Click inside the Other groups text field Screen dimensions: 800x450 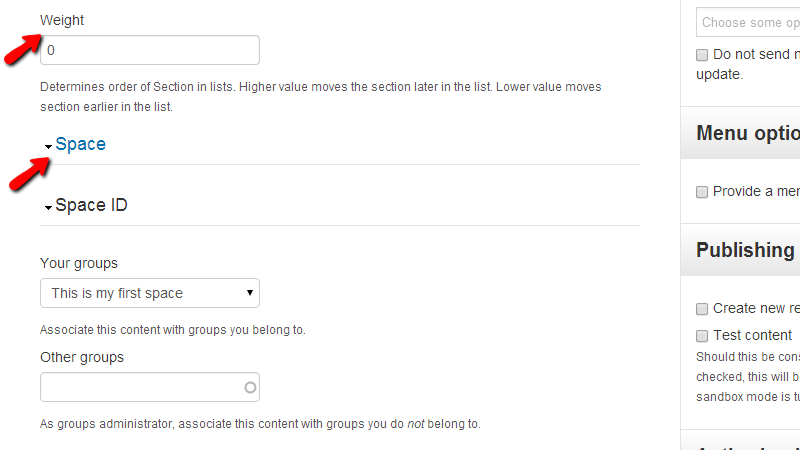[x=140, y=387]
